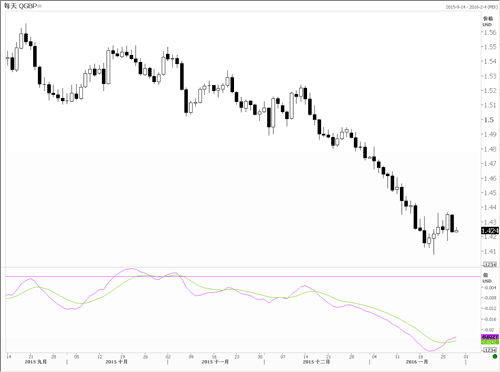Click the green status dot at bottom right
500x372 pixels.
pos(495,356)
